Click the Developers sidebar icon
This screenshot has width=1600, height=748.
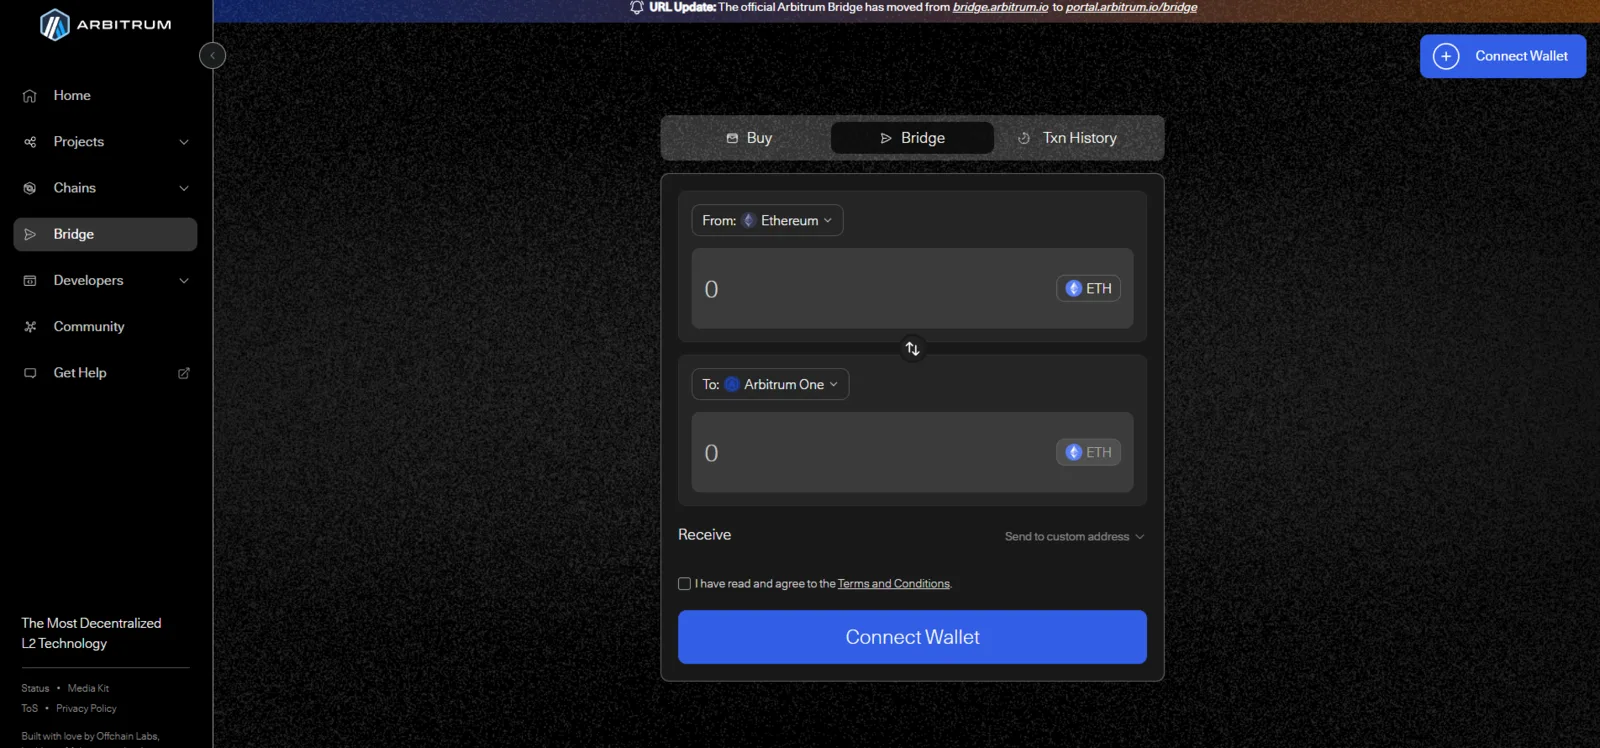coord(30,281)
